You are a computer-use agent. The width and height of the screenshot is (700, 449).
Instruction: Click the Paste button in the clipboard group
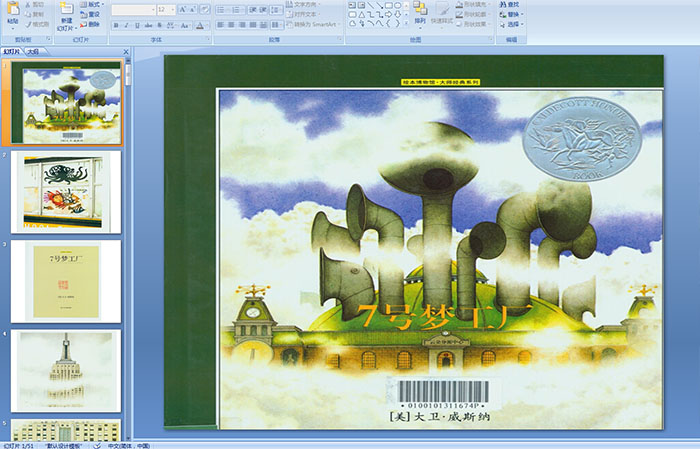pyautogui.click(x=13, y=16)
